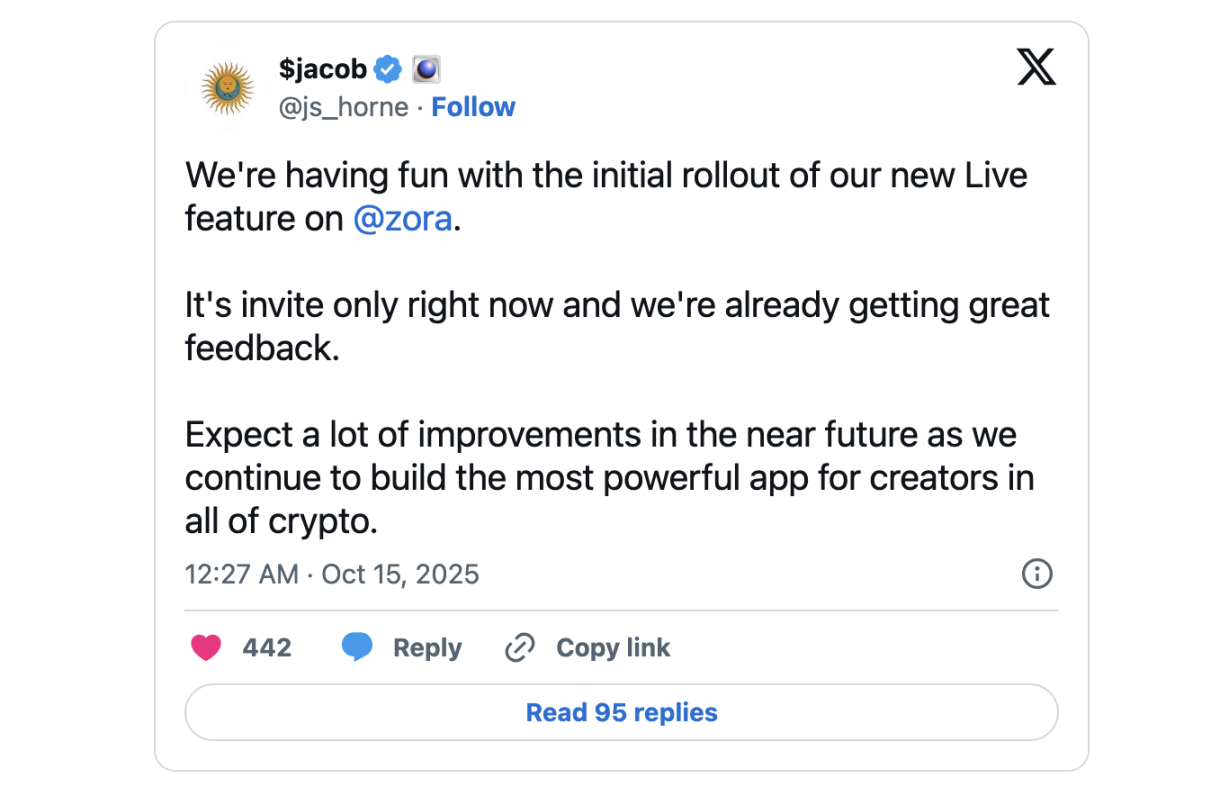Open the @js_horne handle

click(x=343, y=107)
